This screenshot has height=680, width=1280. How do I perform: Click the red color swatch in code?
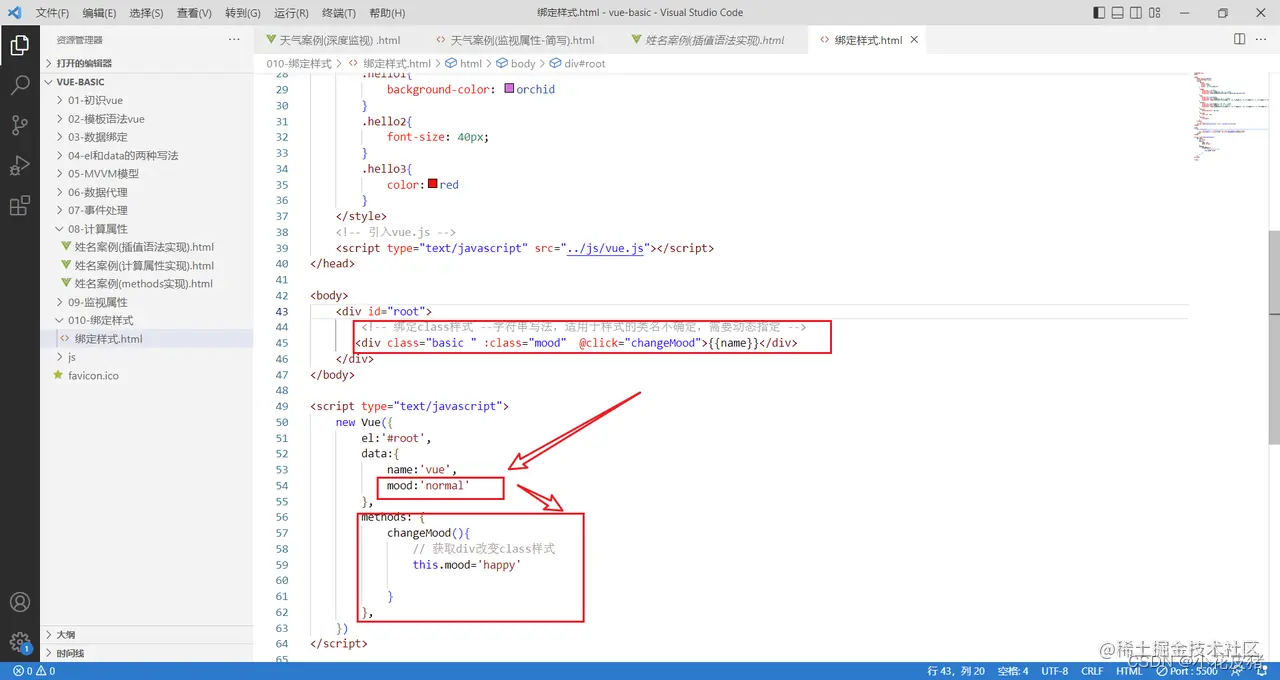[432, 184]
